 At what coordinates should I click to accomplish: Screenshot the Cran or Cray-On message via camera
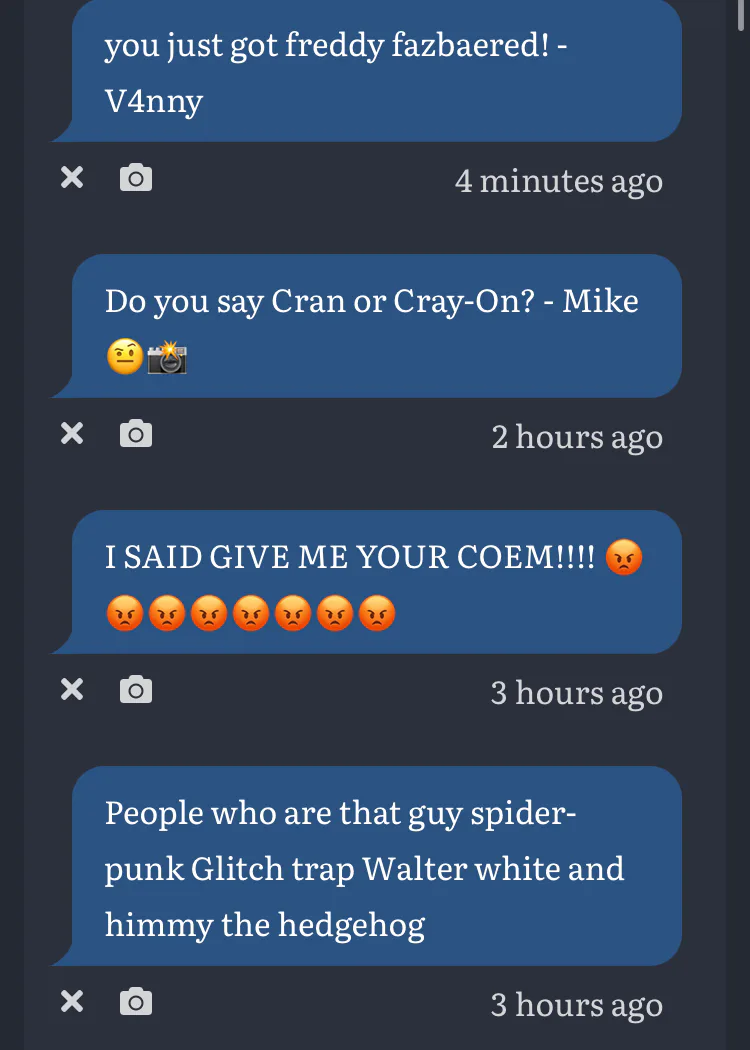[136, 434]
